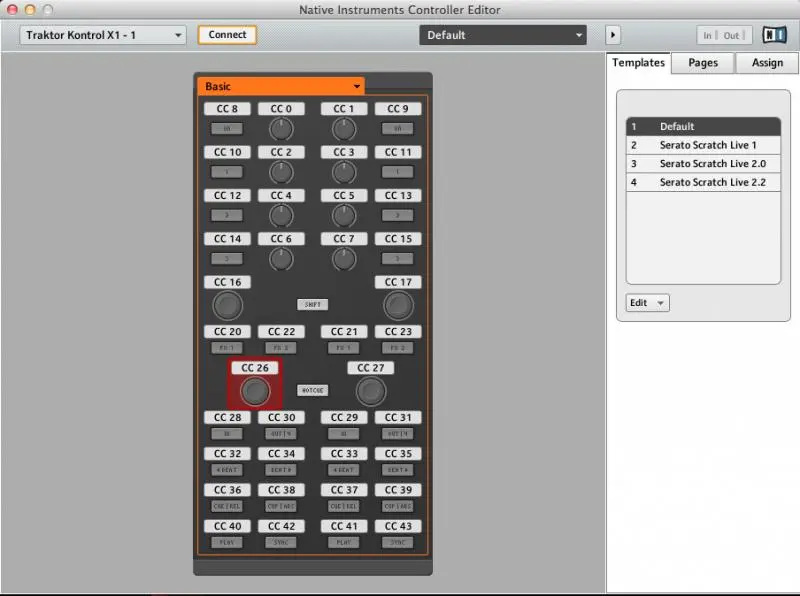Image resolution: width=800 pixels, height=596 pixels.
Task: Switch to the Assign tab
Action: [x=767, y=63]
